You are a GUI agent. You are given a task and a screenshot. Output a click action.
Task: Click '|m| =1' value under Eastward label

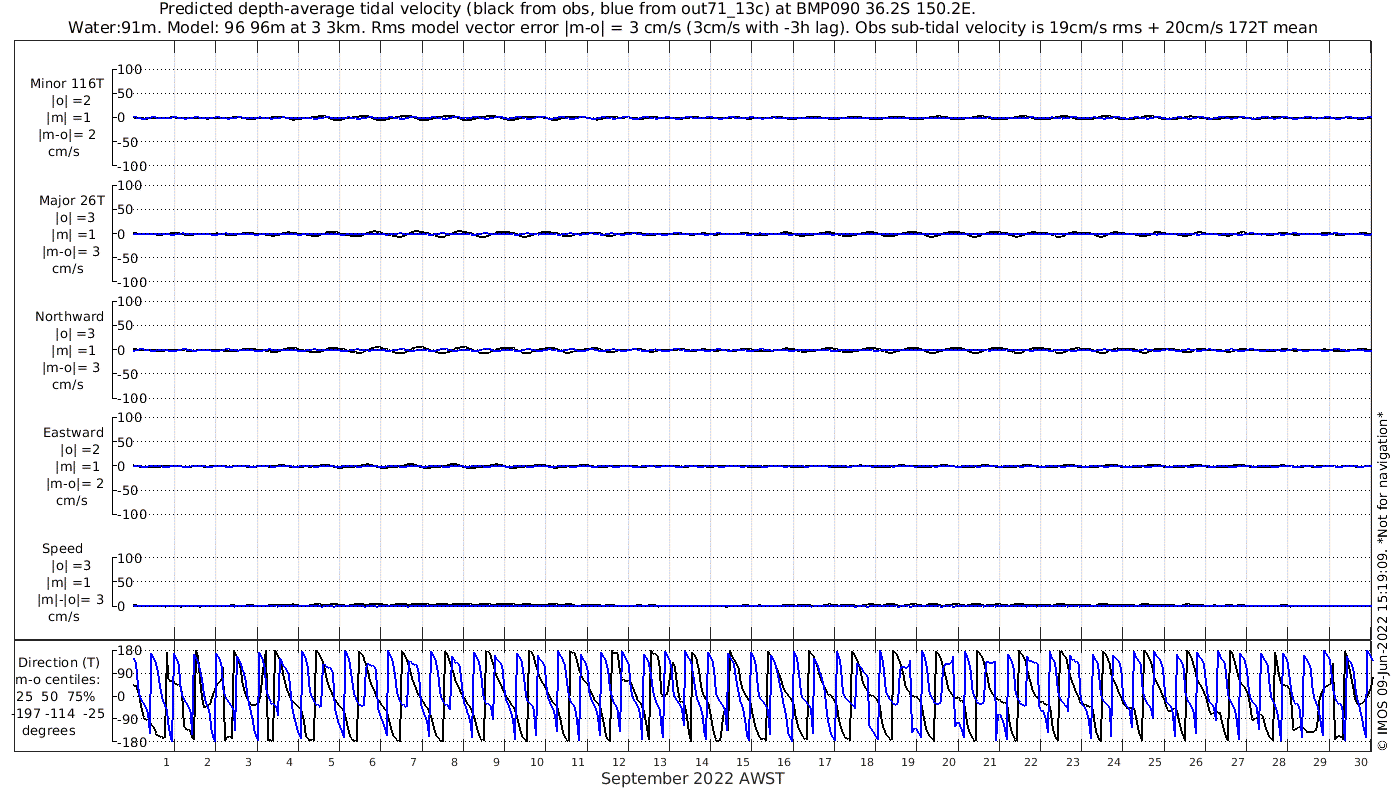click(x=78, y=467)
